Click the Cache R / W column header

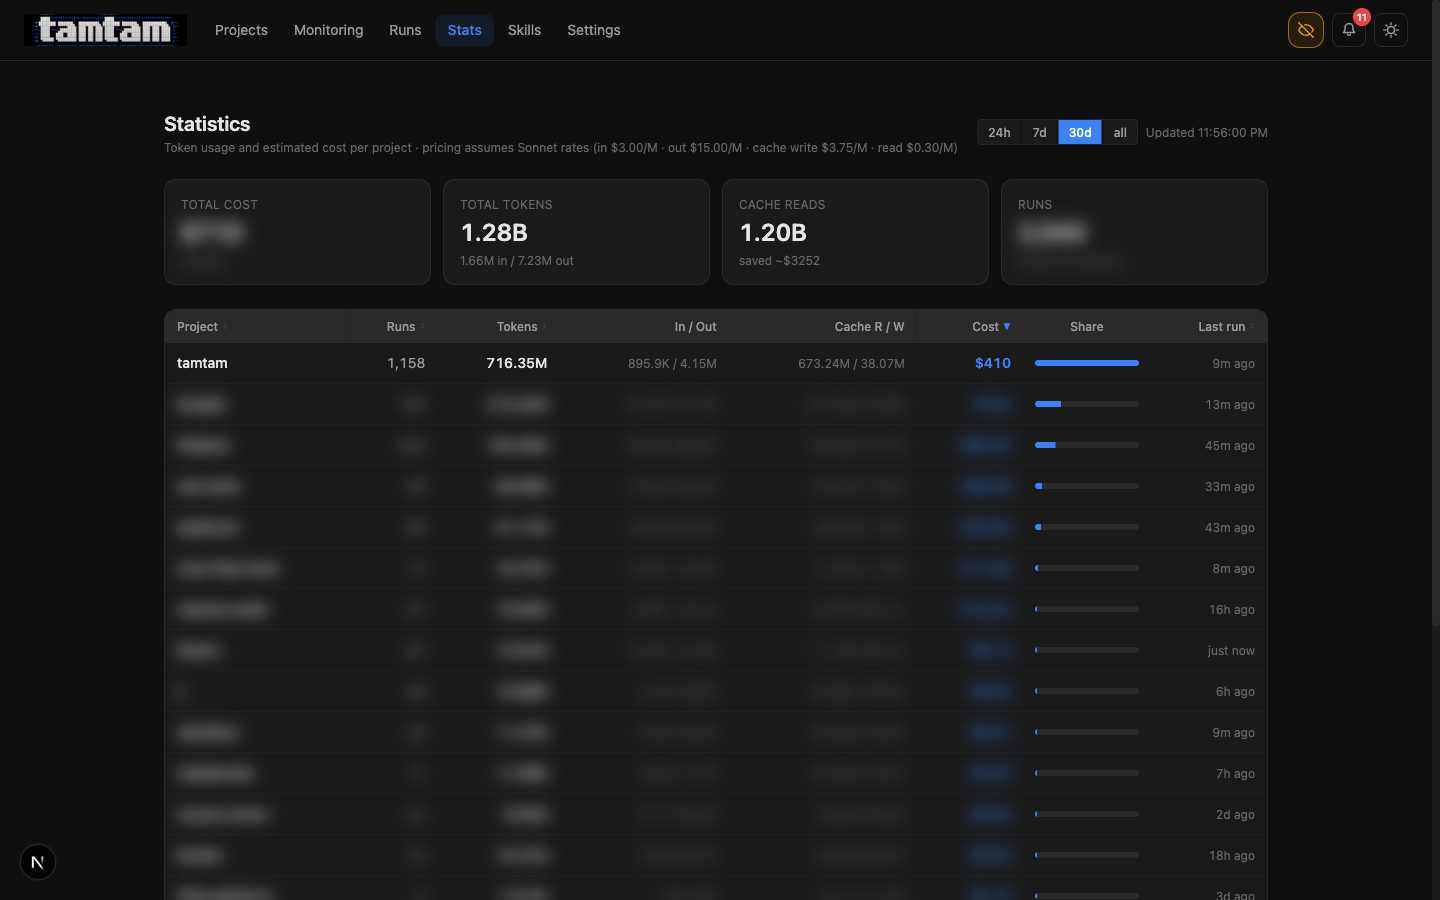869,327
